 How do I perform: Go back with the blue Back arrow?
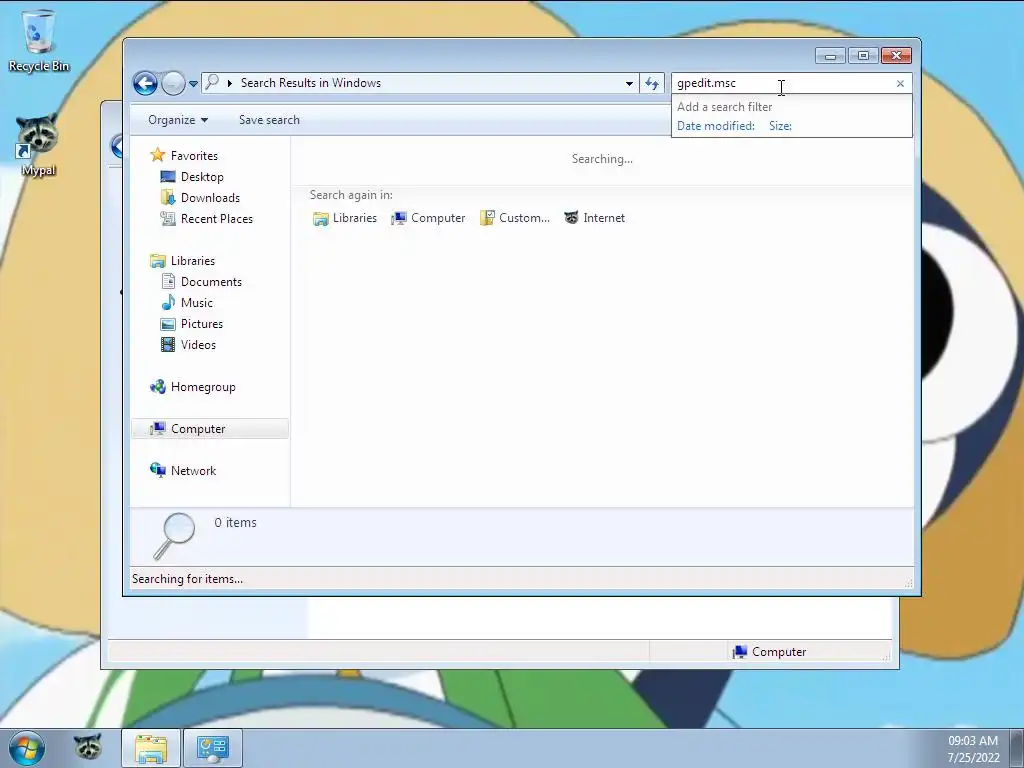(x=145, y=83)
